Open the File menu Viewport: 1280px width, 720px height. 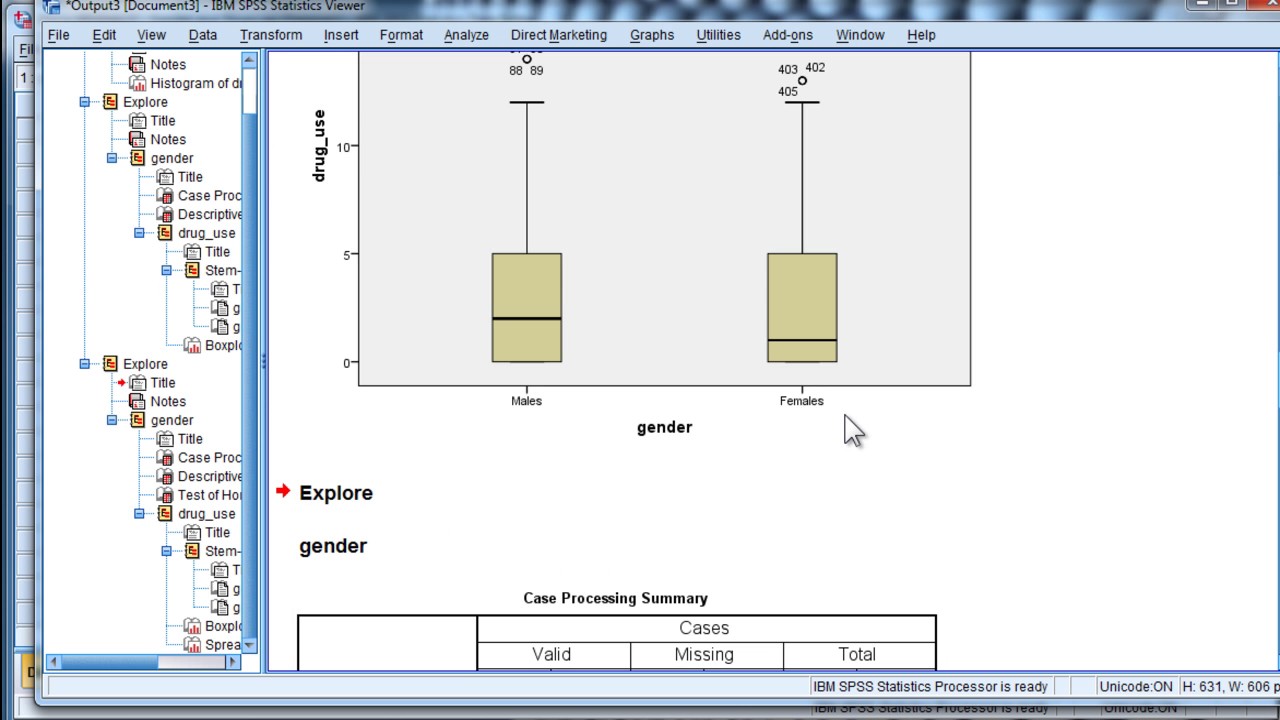coord(58,35)
